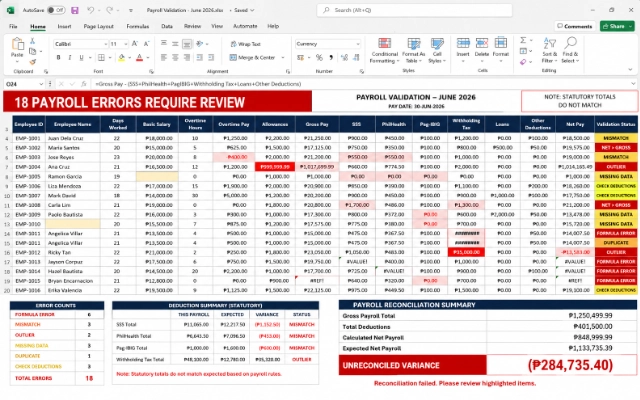Screen dimensions: 640x400
Task: Click the Format cells button
Action: (501, 50)
